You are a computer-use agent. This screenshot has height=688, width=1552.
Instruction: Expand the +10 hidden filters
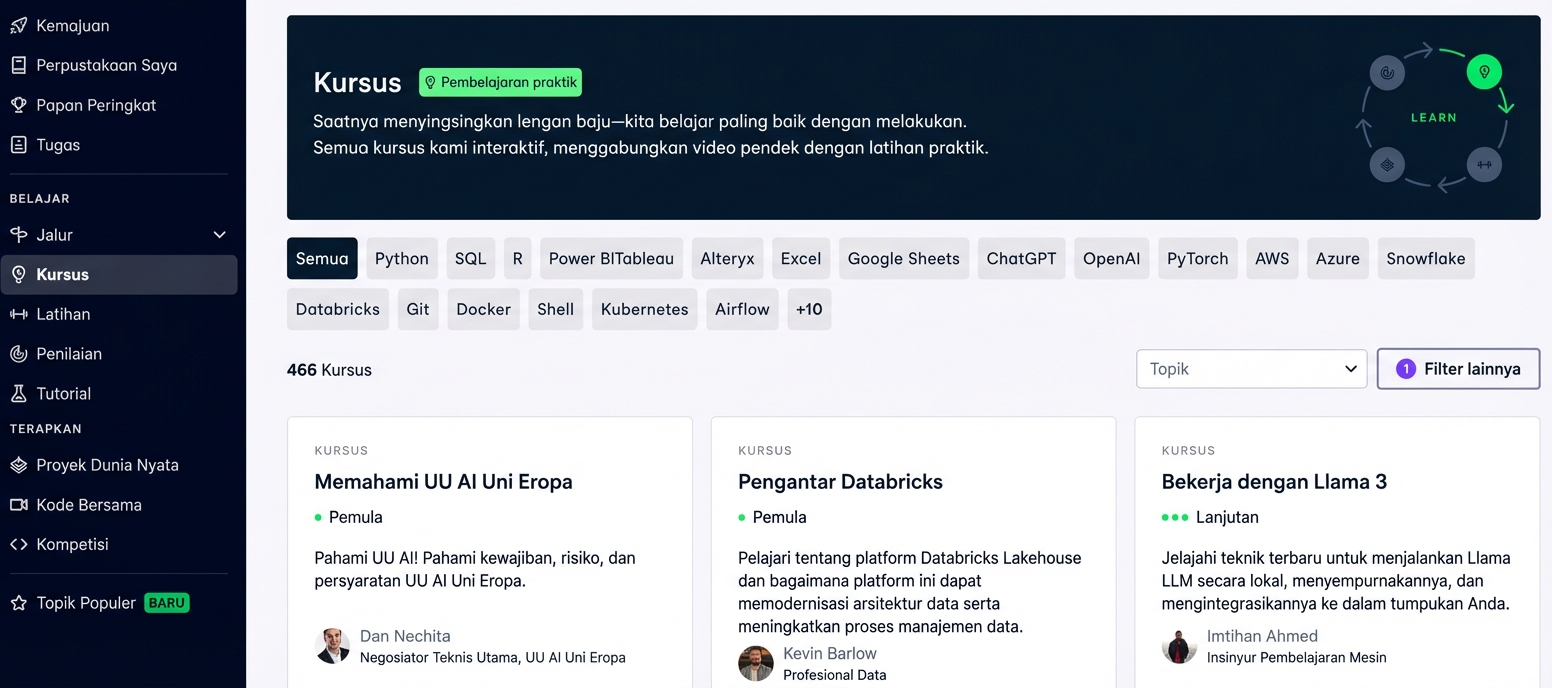click(x=809, y=309)
